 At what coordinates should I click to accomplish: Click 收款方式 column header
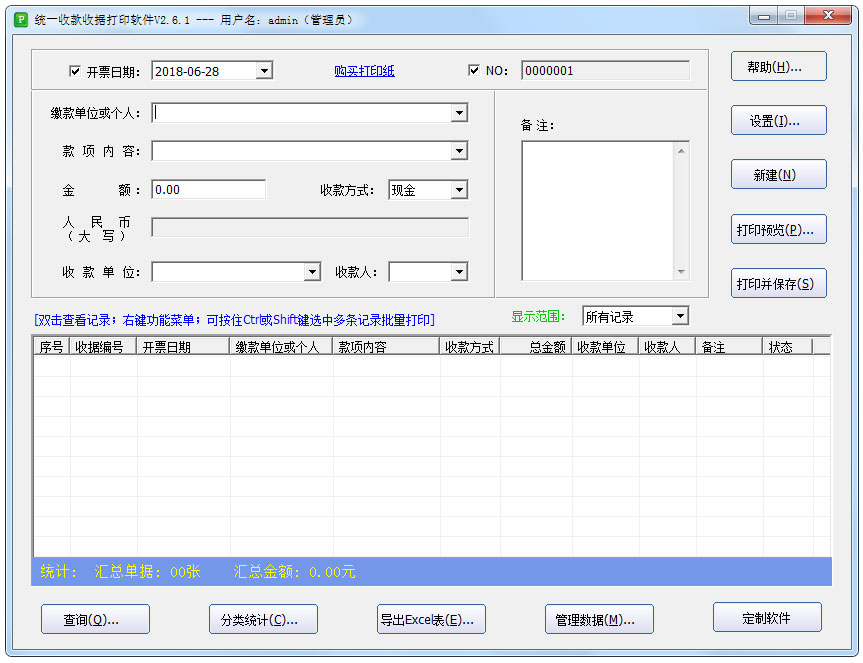pos(469,347)
